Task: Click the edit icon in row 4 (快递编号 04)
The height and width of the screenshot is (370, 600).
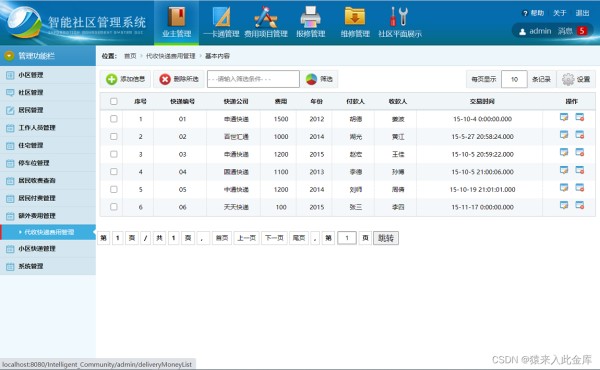Action: tap(564, 170)
